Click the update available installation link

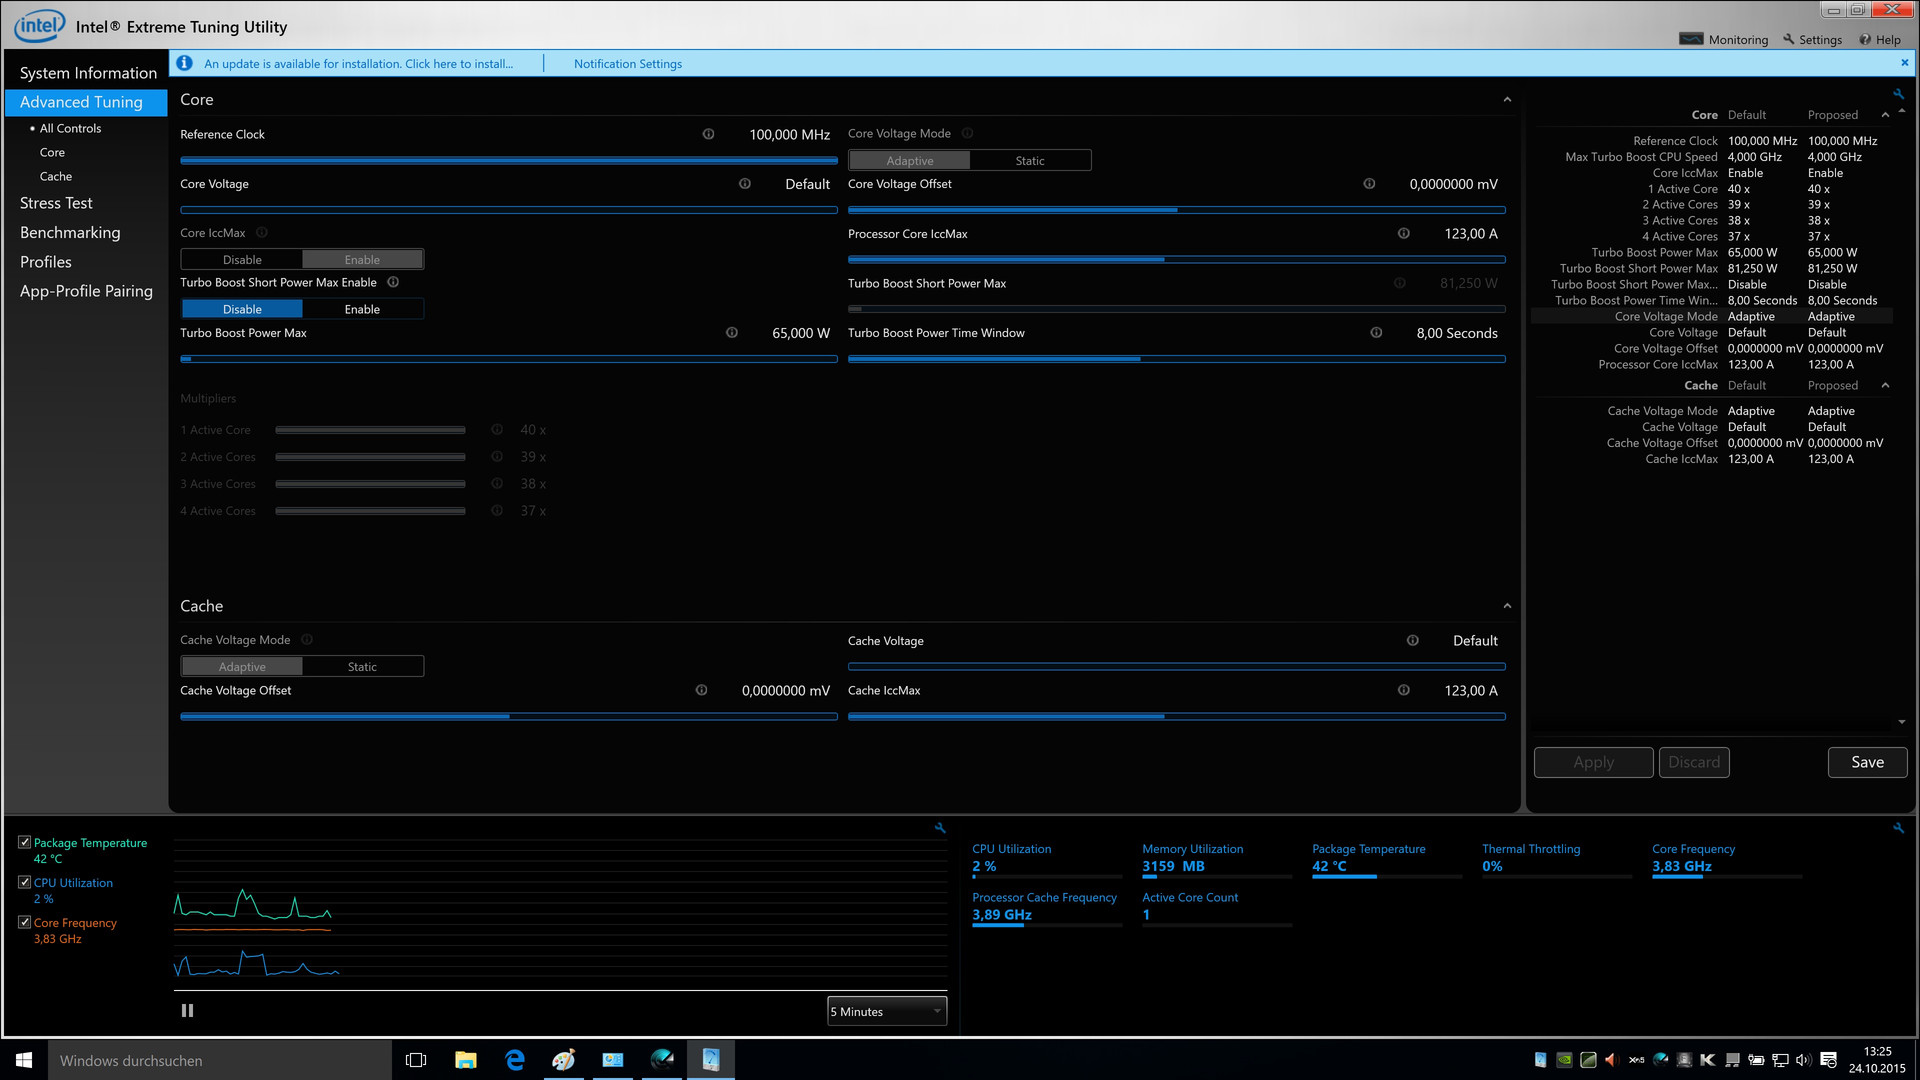click(358, 64)
